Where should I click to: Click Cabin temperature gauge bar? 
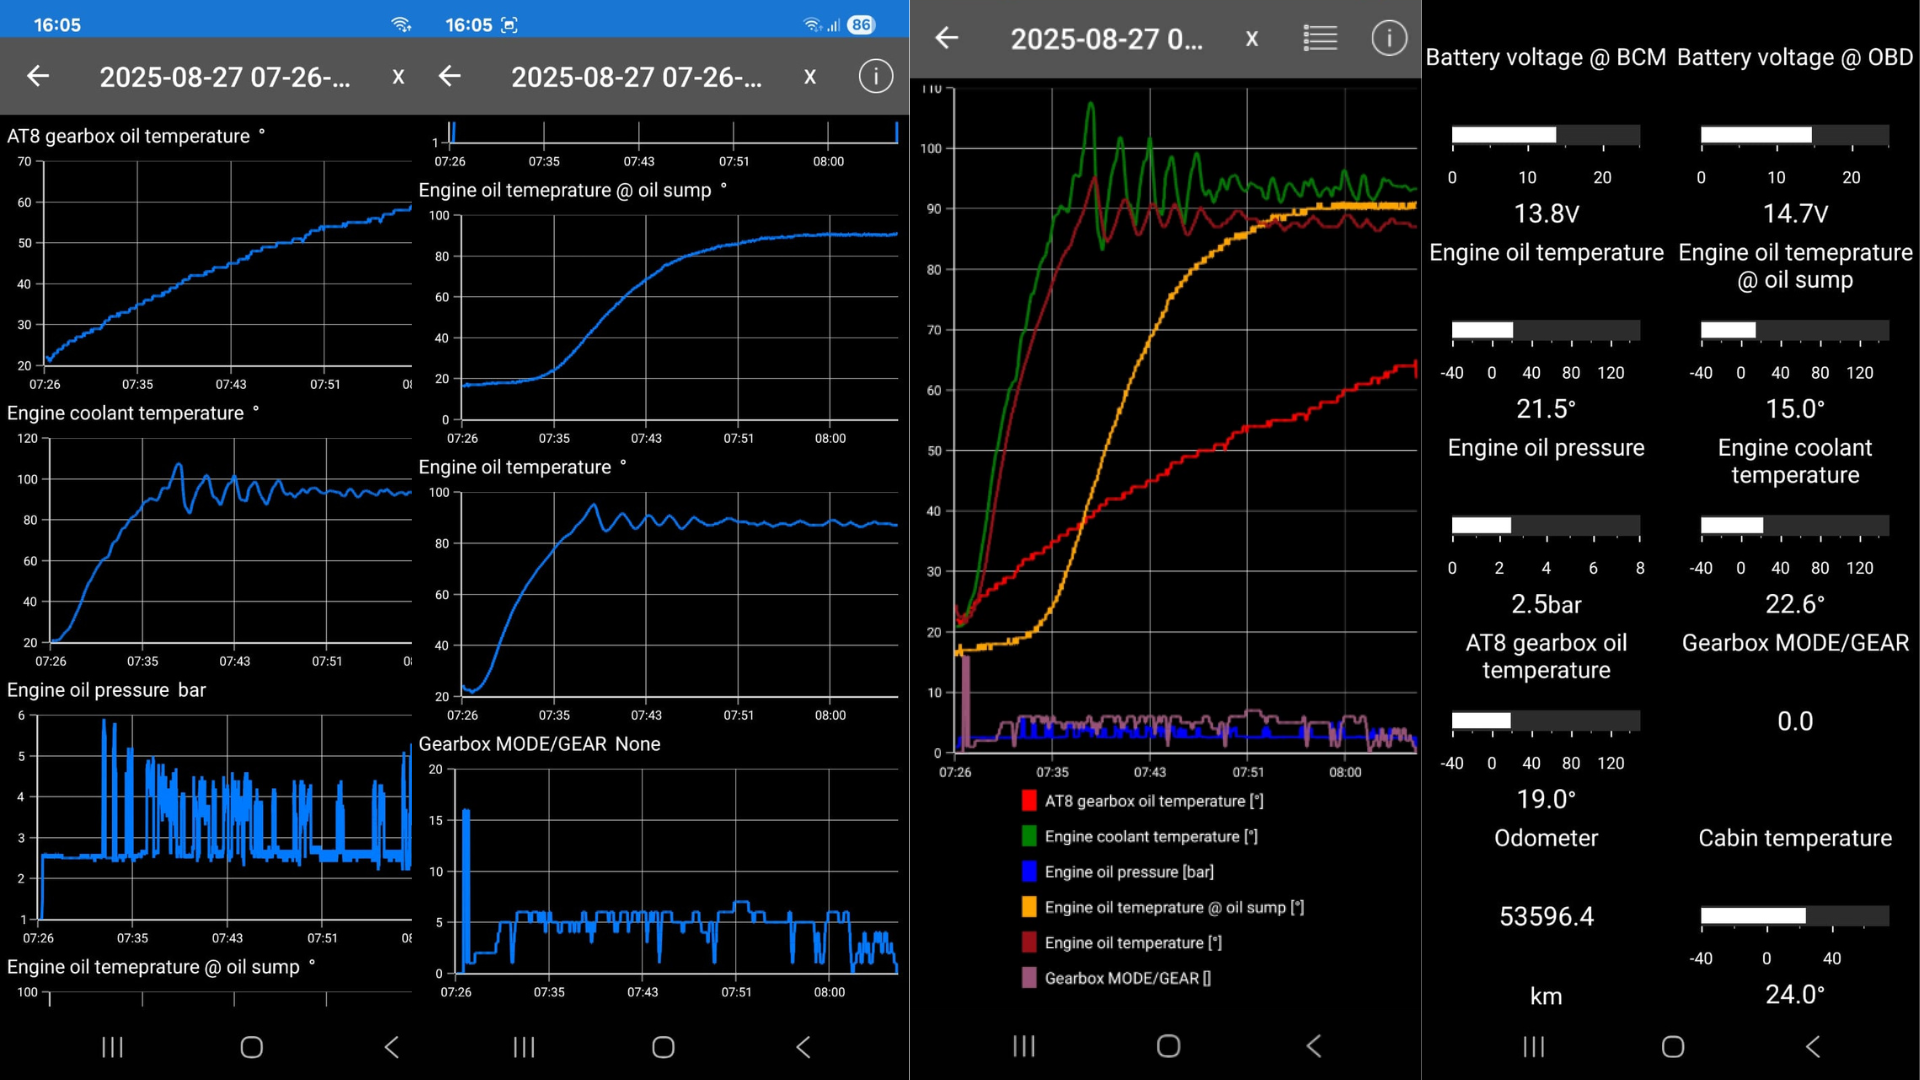1794,916
